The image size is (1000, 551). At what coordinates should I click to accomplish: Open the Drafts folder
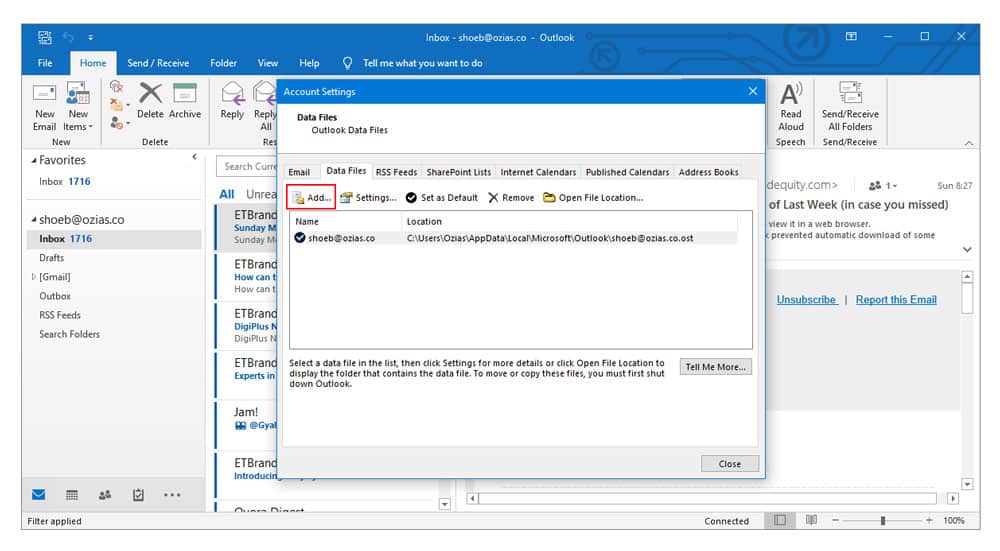(52, 258)
